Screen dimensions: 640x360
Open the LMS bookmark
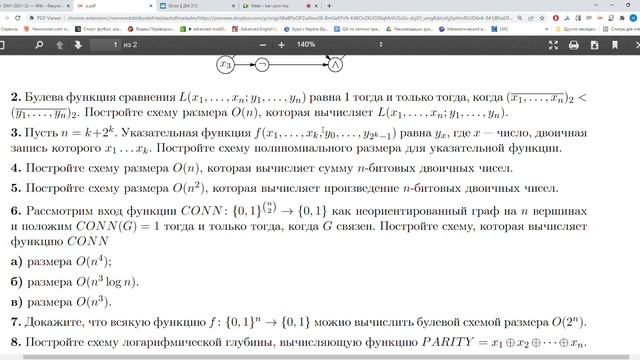coord(500,29)
